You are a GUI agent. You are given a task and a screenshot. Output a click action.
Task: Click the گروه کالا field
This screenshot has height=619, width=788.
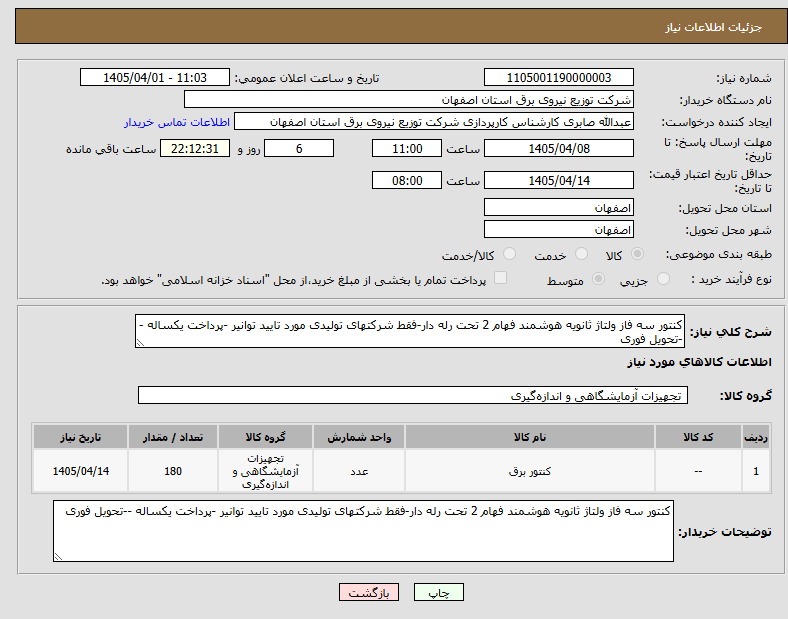[x=413, y=395]
